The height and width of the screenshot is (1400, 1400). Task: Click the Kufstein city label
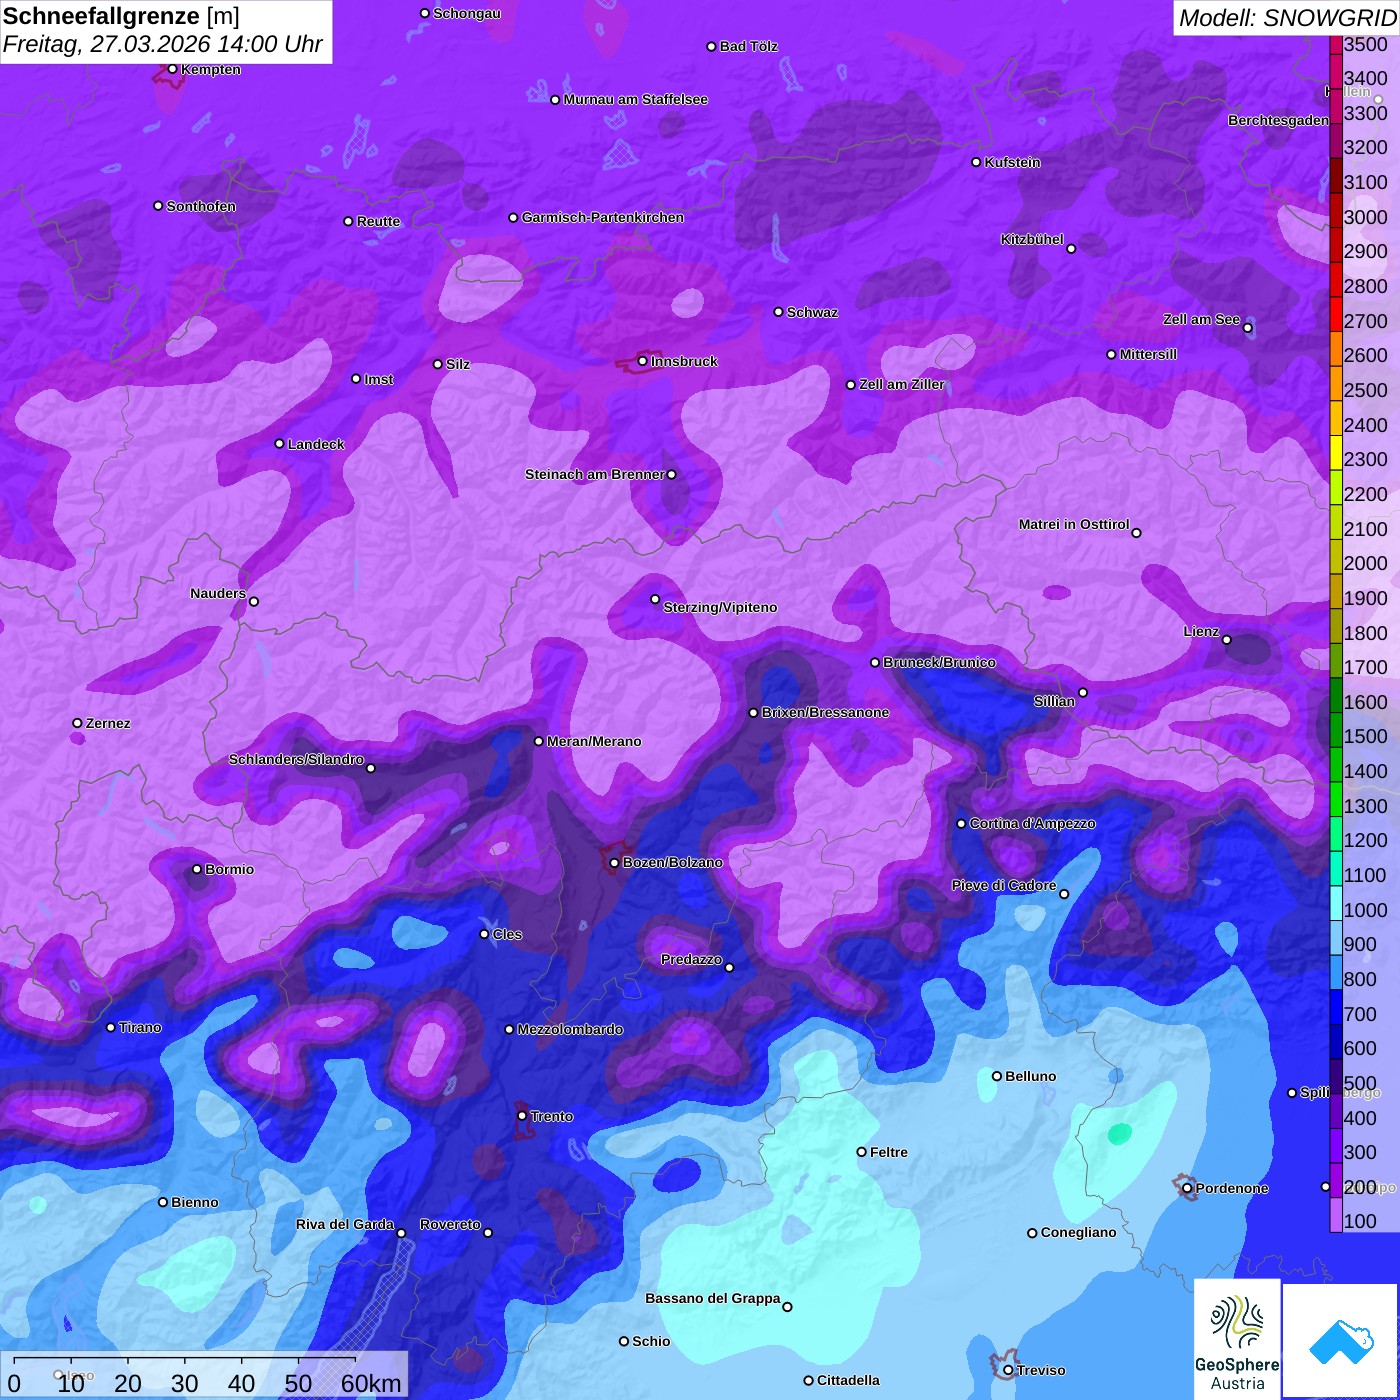tap(1013, 162)
